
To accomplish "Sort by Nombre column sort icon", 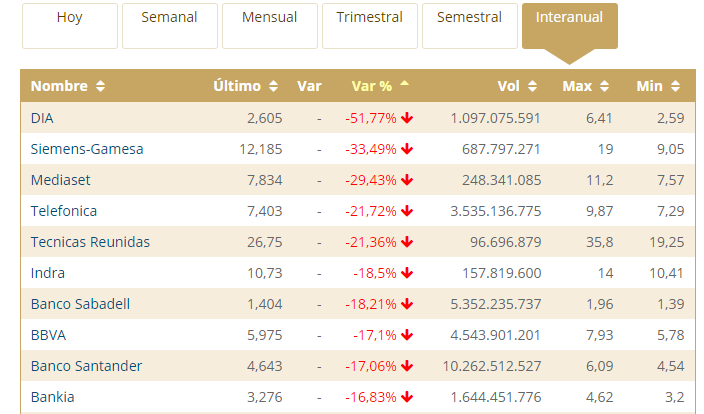I will pyautogui.click(x=100, y=86).
